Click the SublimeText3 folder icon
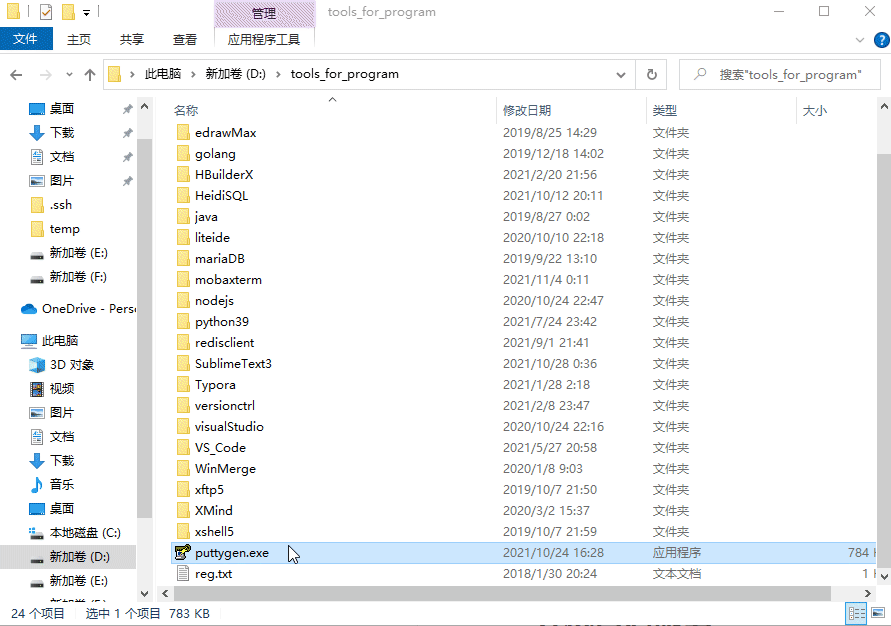 (x=183, y=364)
